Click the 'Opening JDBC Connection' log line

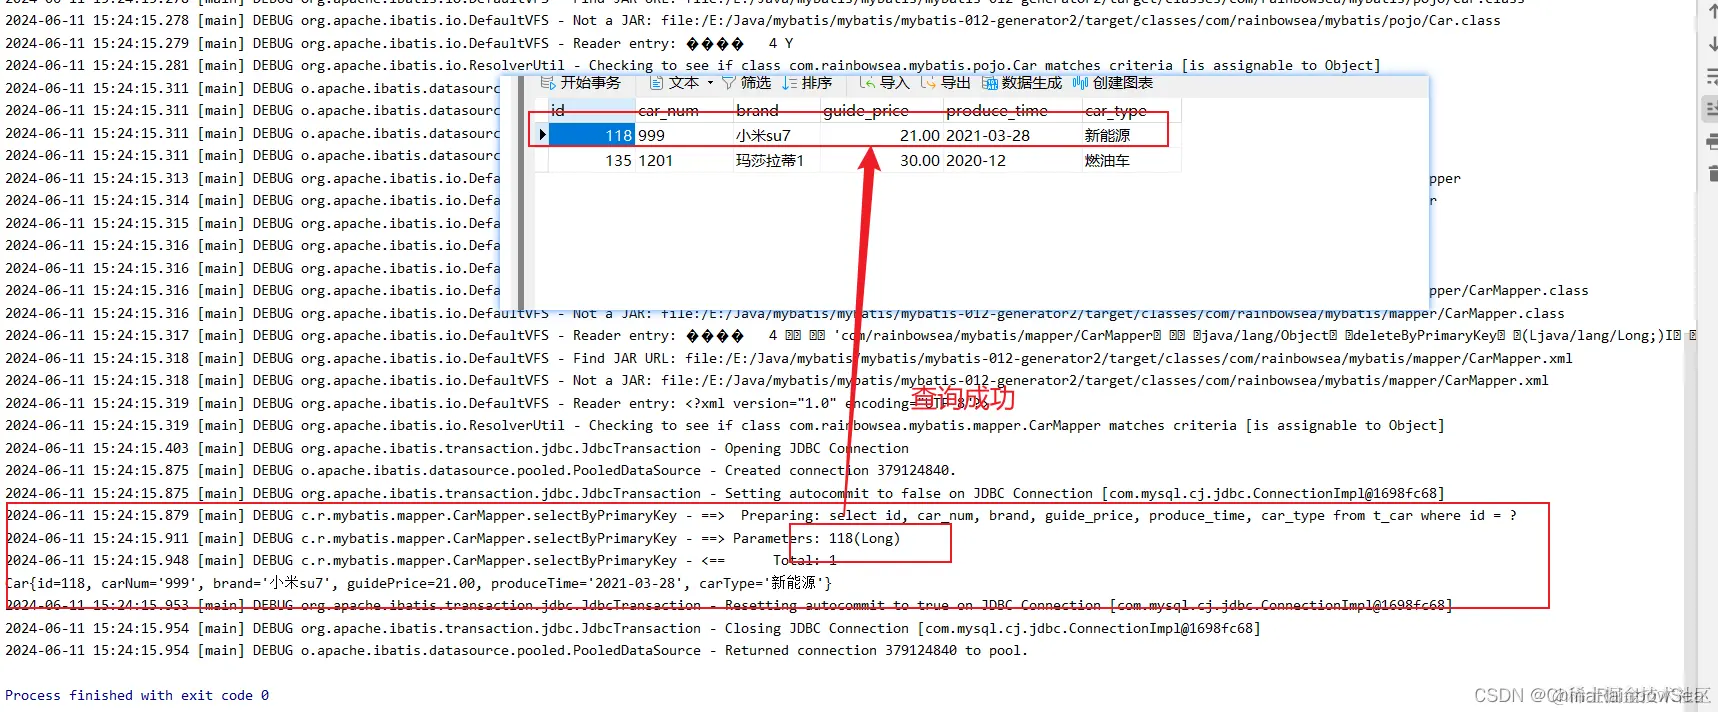point(457,448)
